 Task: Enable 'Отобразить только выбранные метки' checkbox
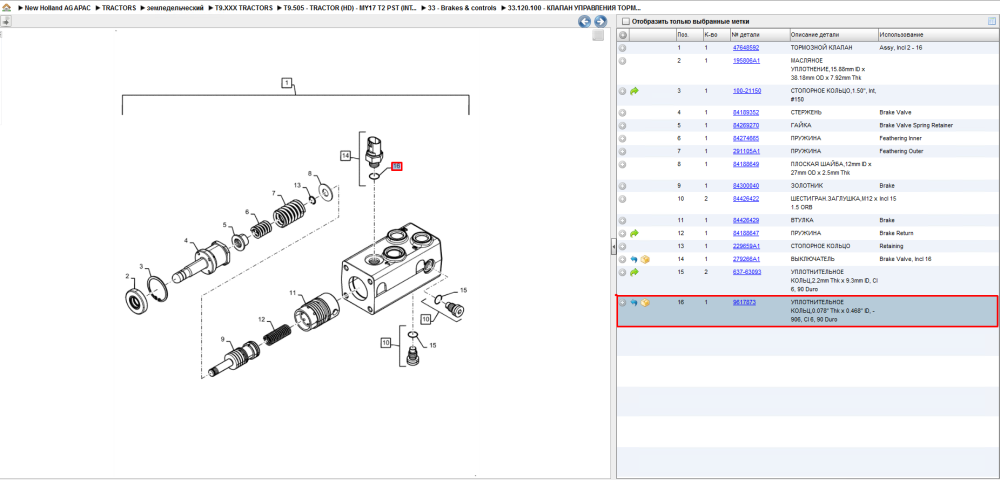626,21
